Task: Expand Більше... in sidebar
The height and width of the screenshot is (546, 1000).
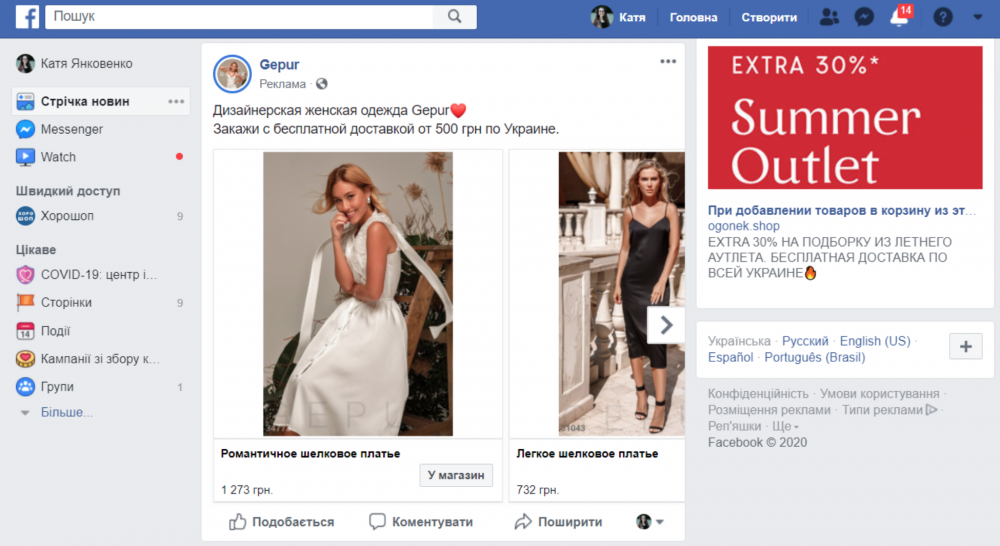Action: click(66, 413)
